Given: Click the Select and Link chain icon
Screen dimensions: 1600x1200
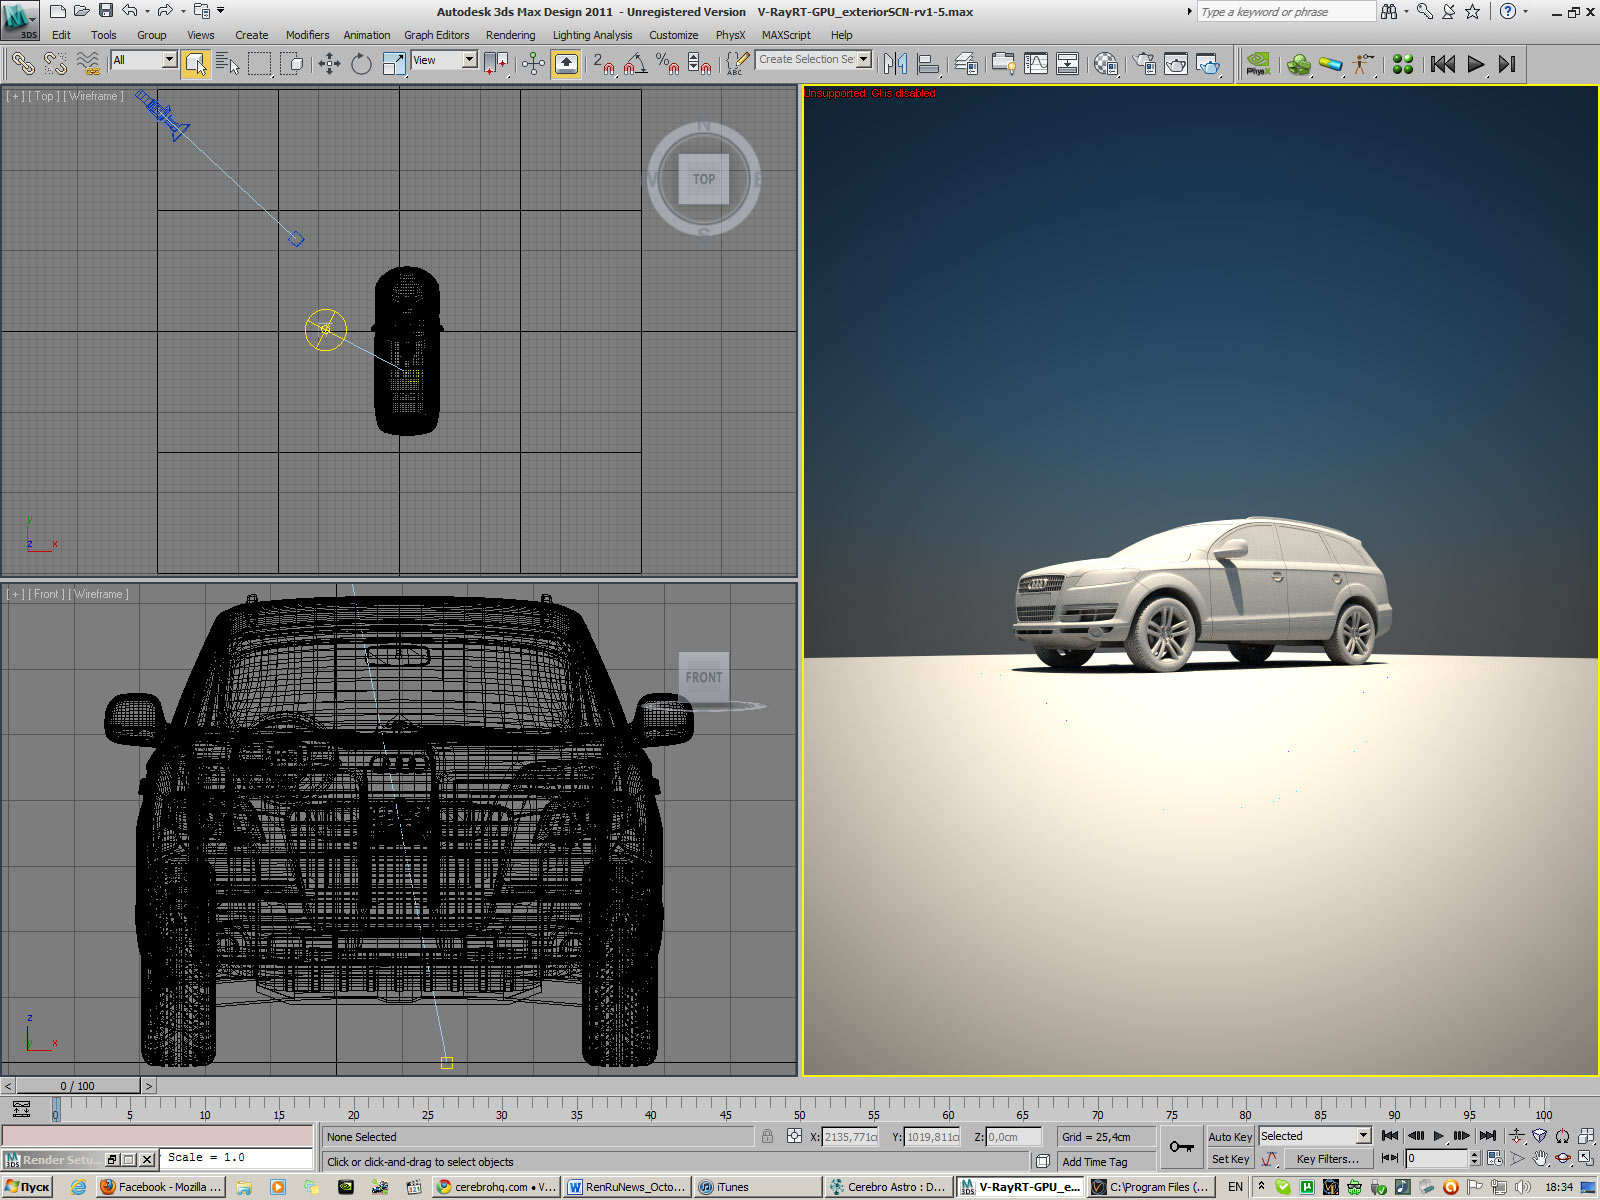Looking at the screenshot, I should (22, 64).
